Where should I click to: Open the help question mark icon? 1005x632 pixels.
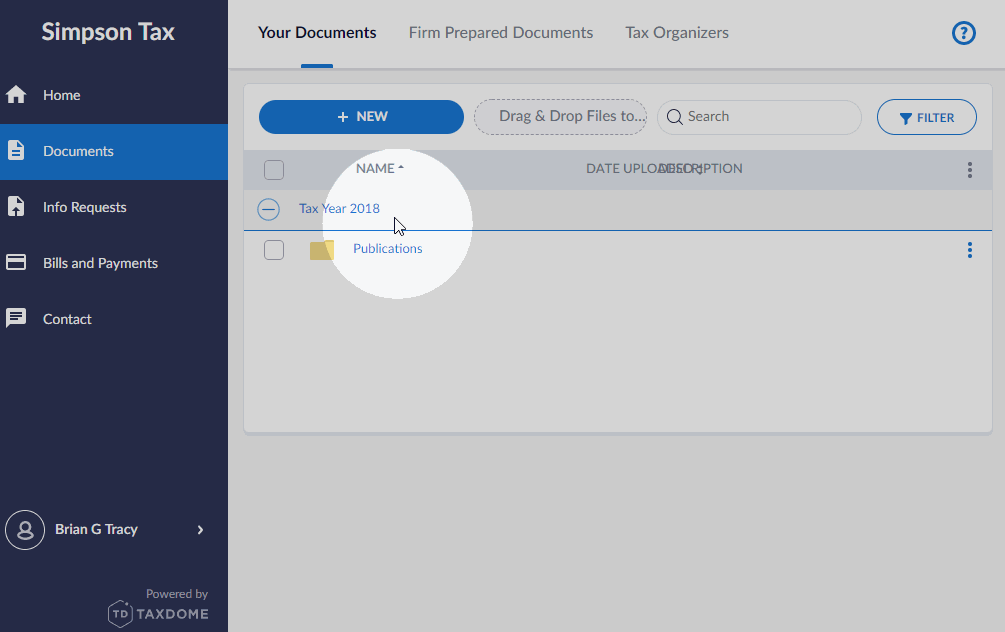point(963,33)
